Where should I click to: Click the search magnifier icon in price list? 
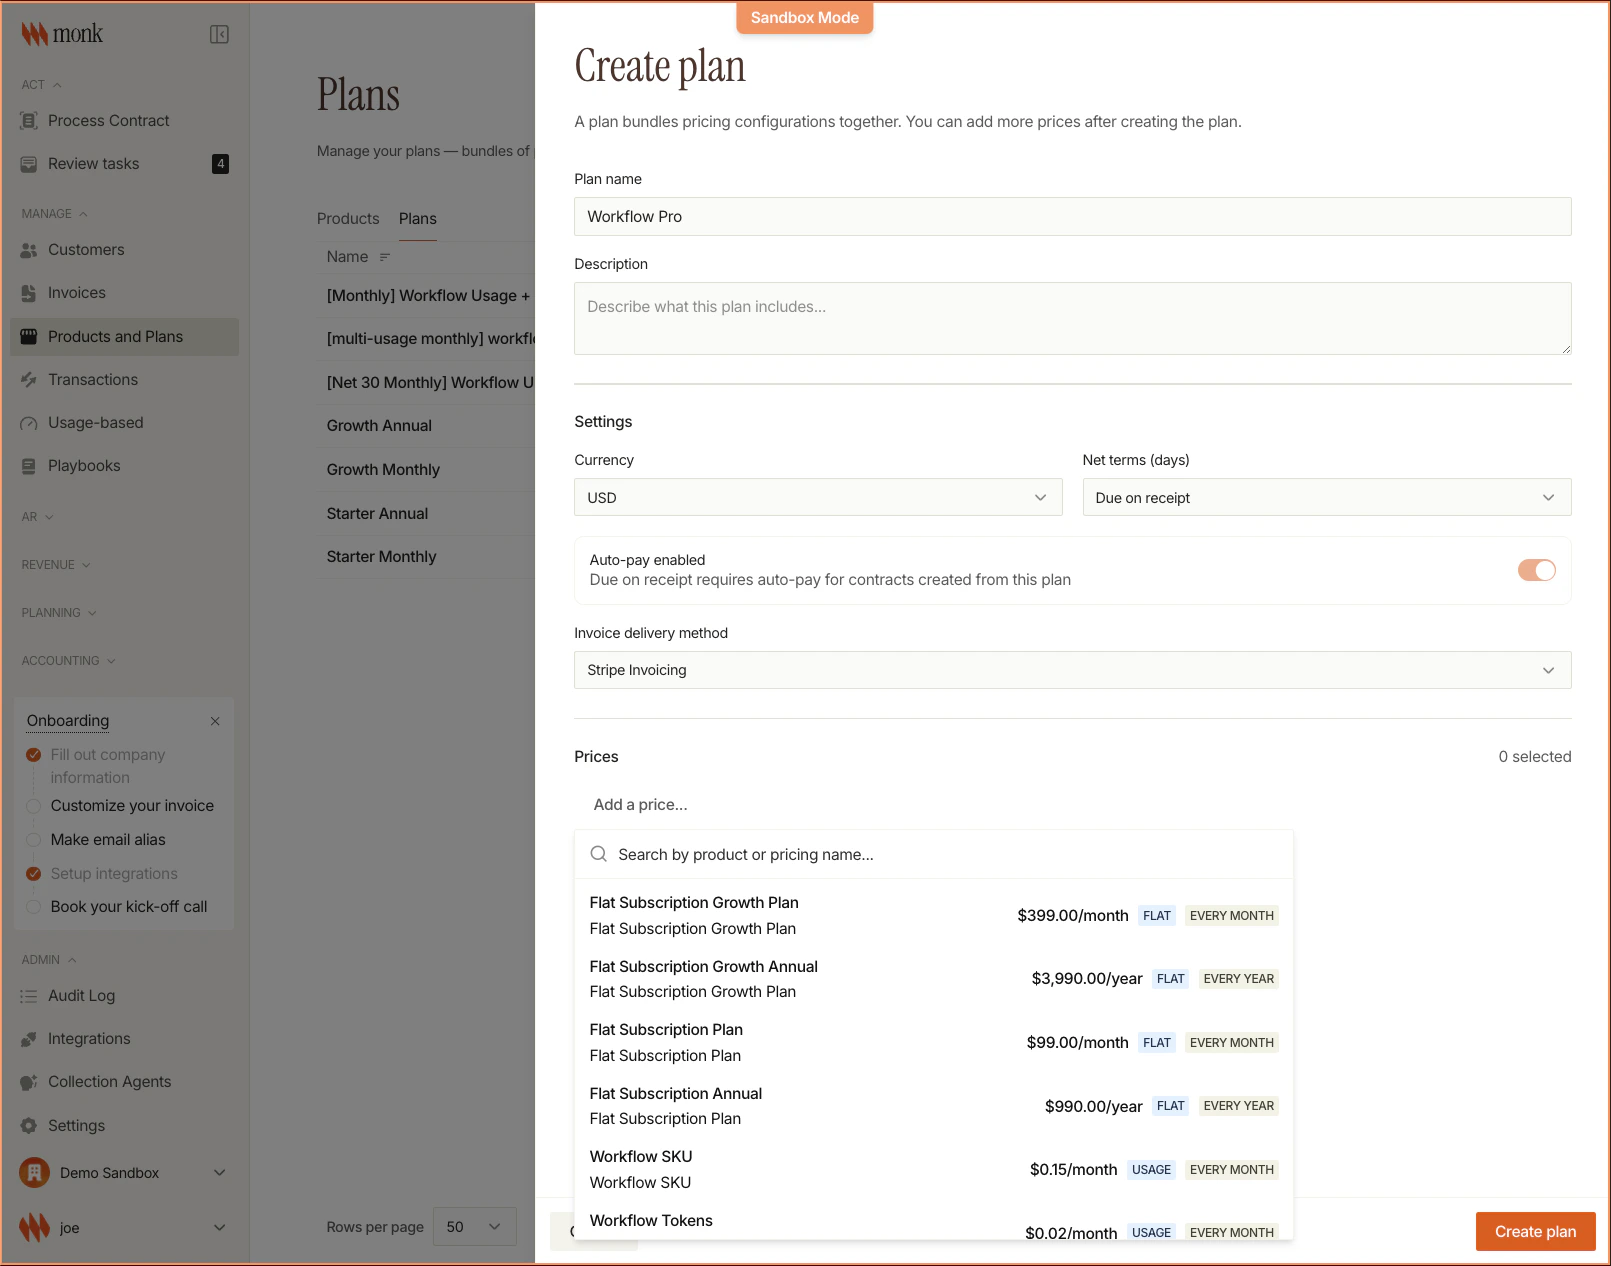pos(599,854)
